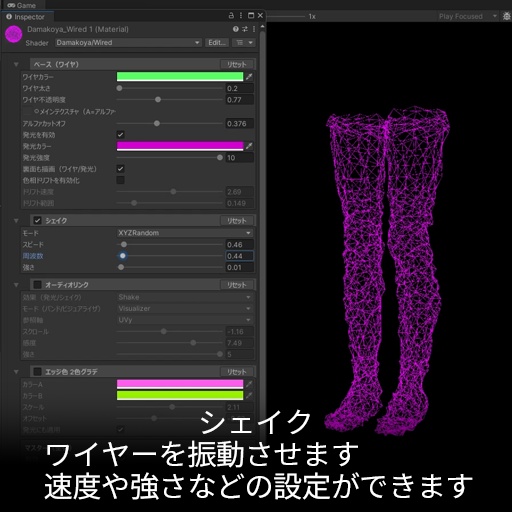The image size is (512, 512).
Task: Open the magenta 発光カラー color swatch
Action: coord(180,146)
